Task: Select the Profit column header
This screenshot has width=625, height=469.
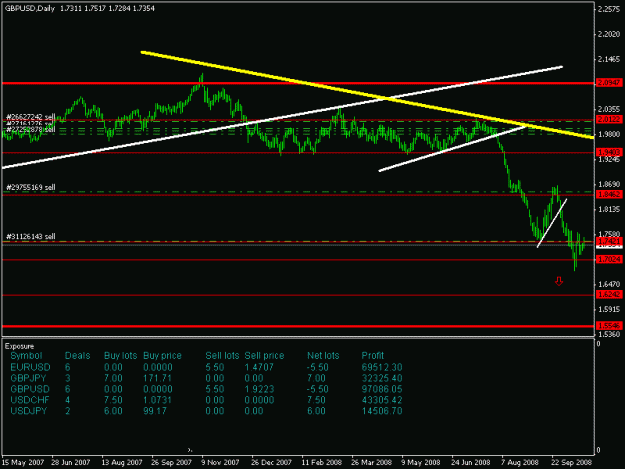Action: (x=373, y=356)
